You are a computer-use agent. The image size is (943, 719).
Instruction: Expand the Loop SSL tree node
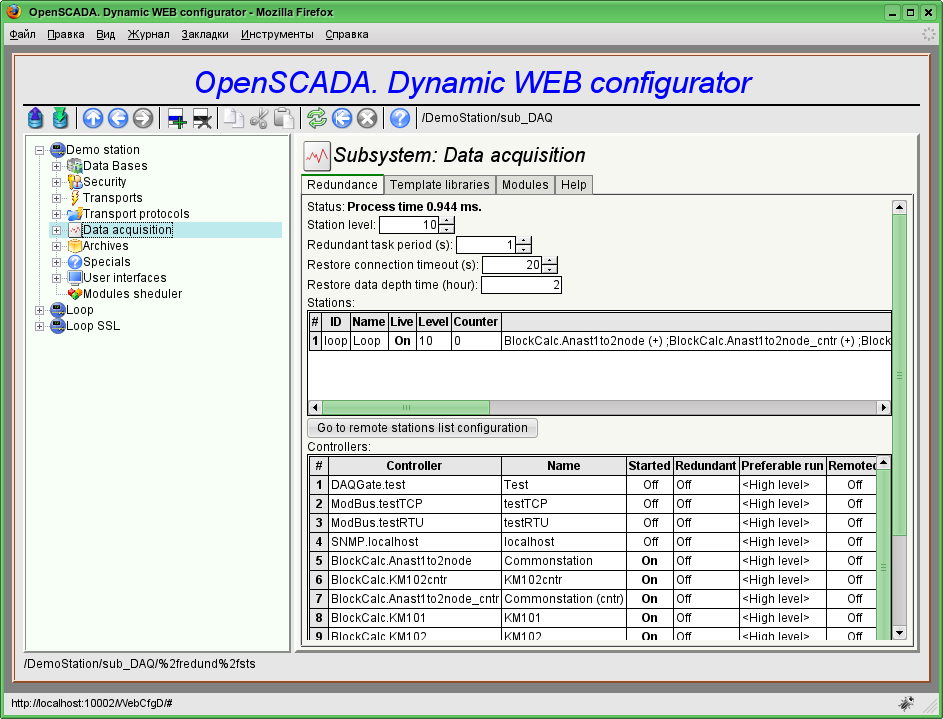[x=40, y=326]
